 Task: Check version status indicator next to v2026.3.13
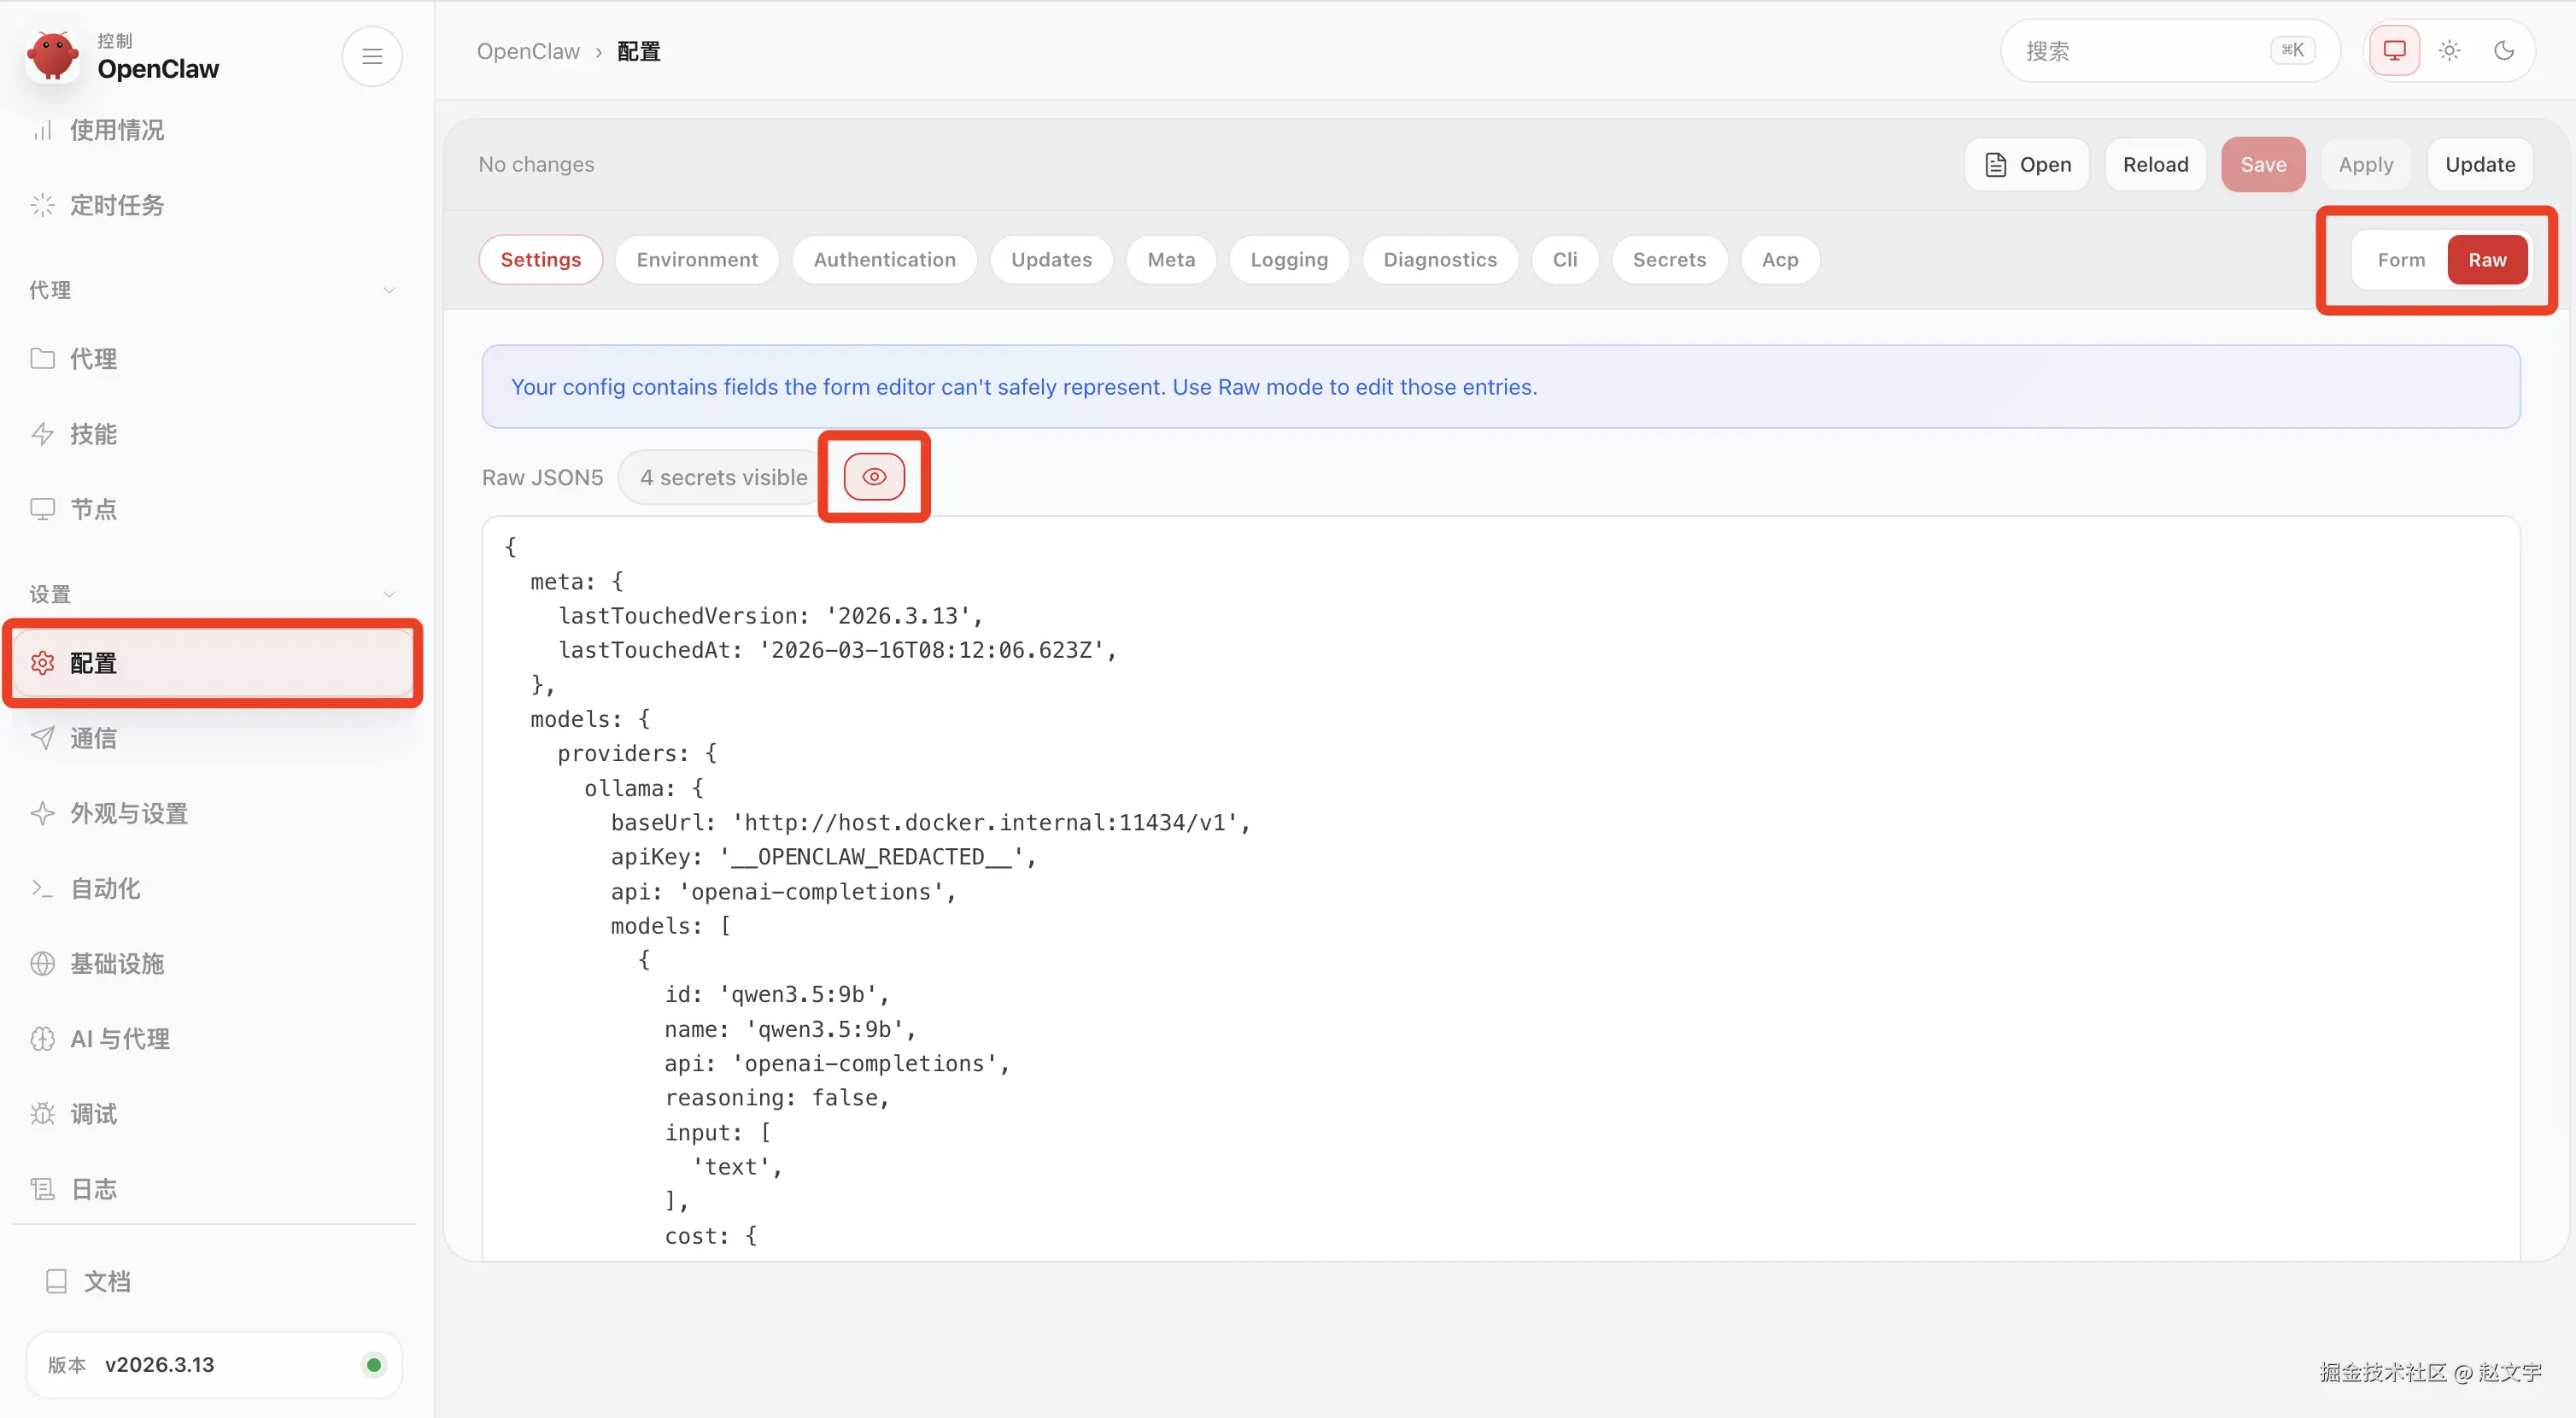tap(373, 1364)
